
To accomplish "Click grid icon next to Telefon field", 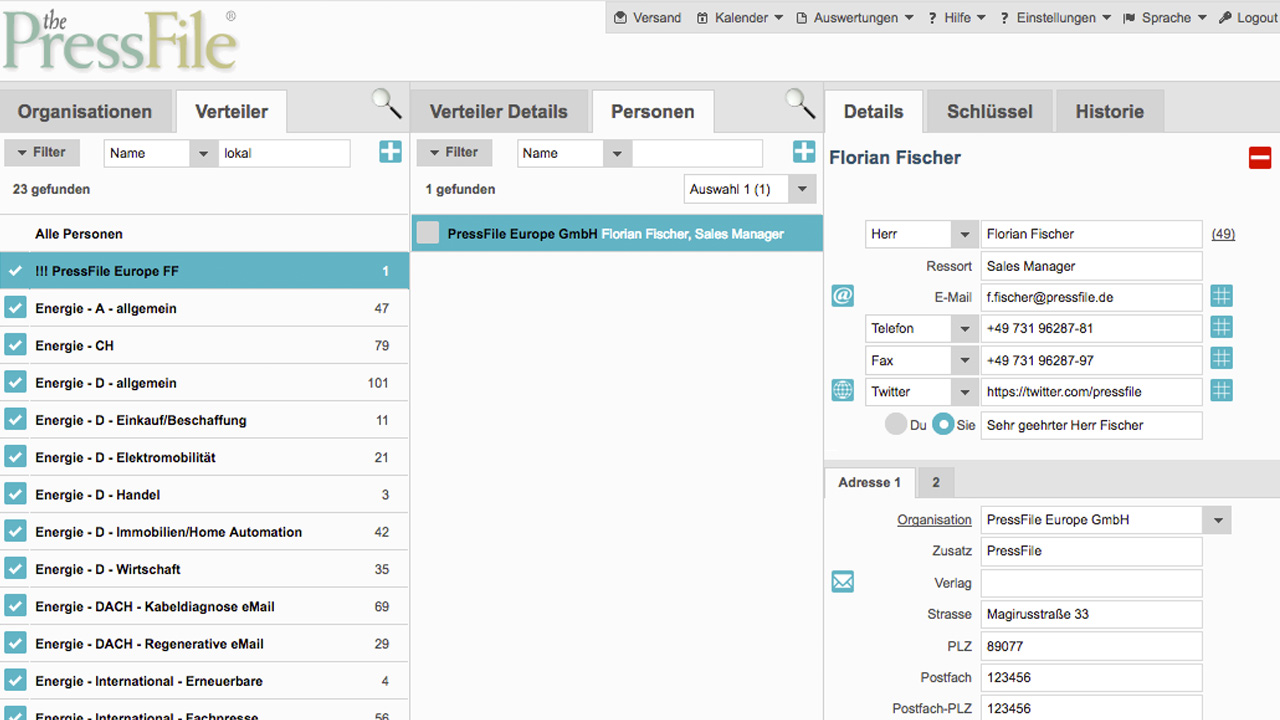I will [1221, 327].
